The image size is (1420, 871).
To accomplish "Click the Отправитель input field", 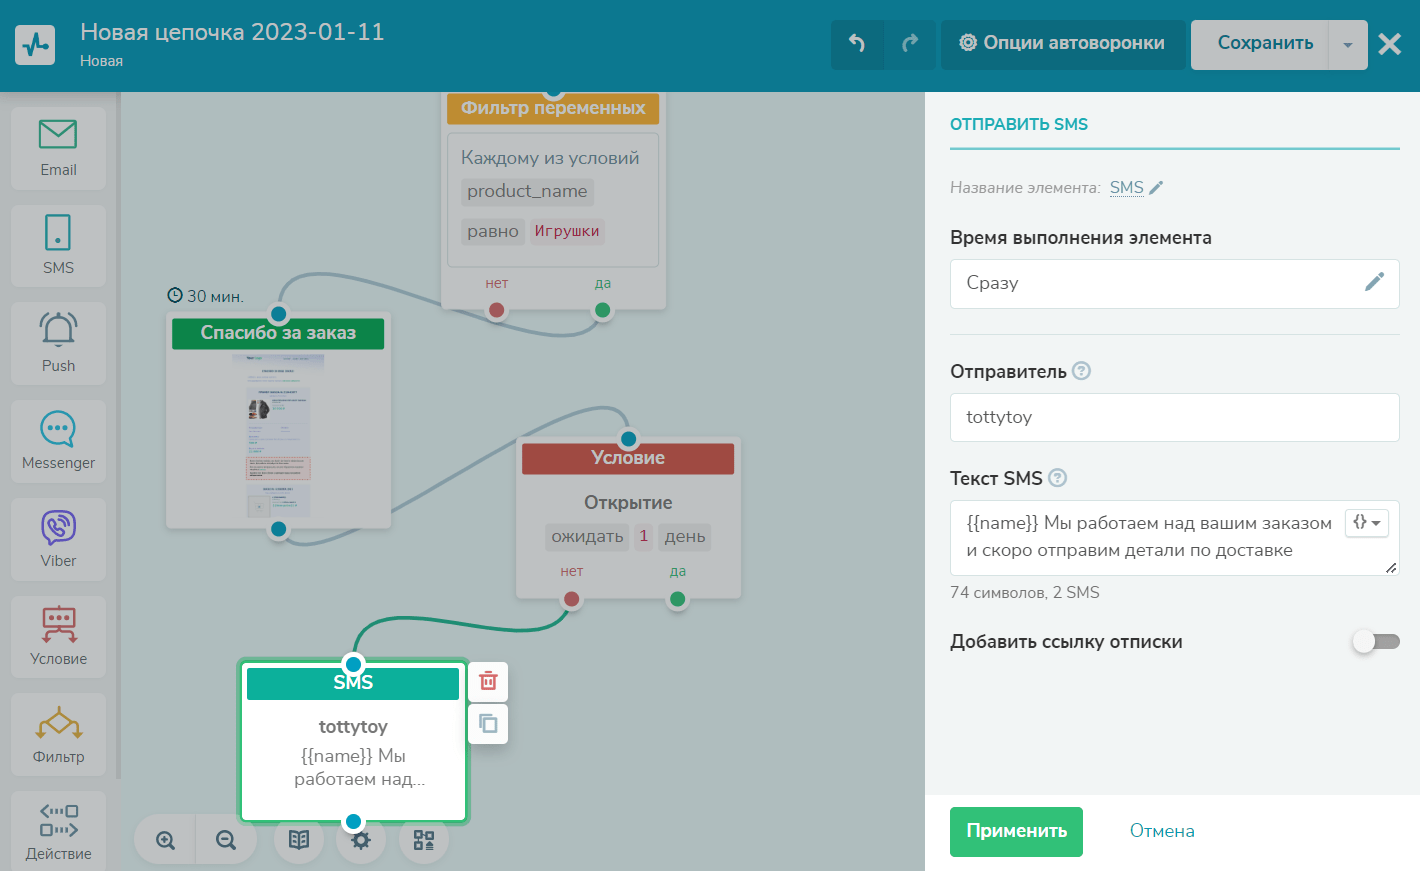I will pyautogui.click(x=1175, y=417).
